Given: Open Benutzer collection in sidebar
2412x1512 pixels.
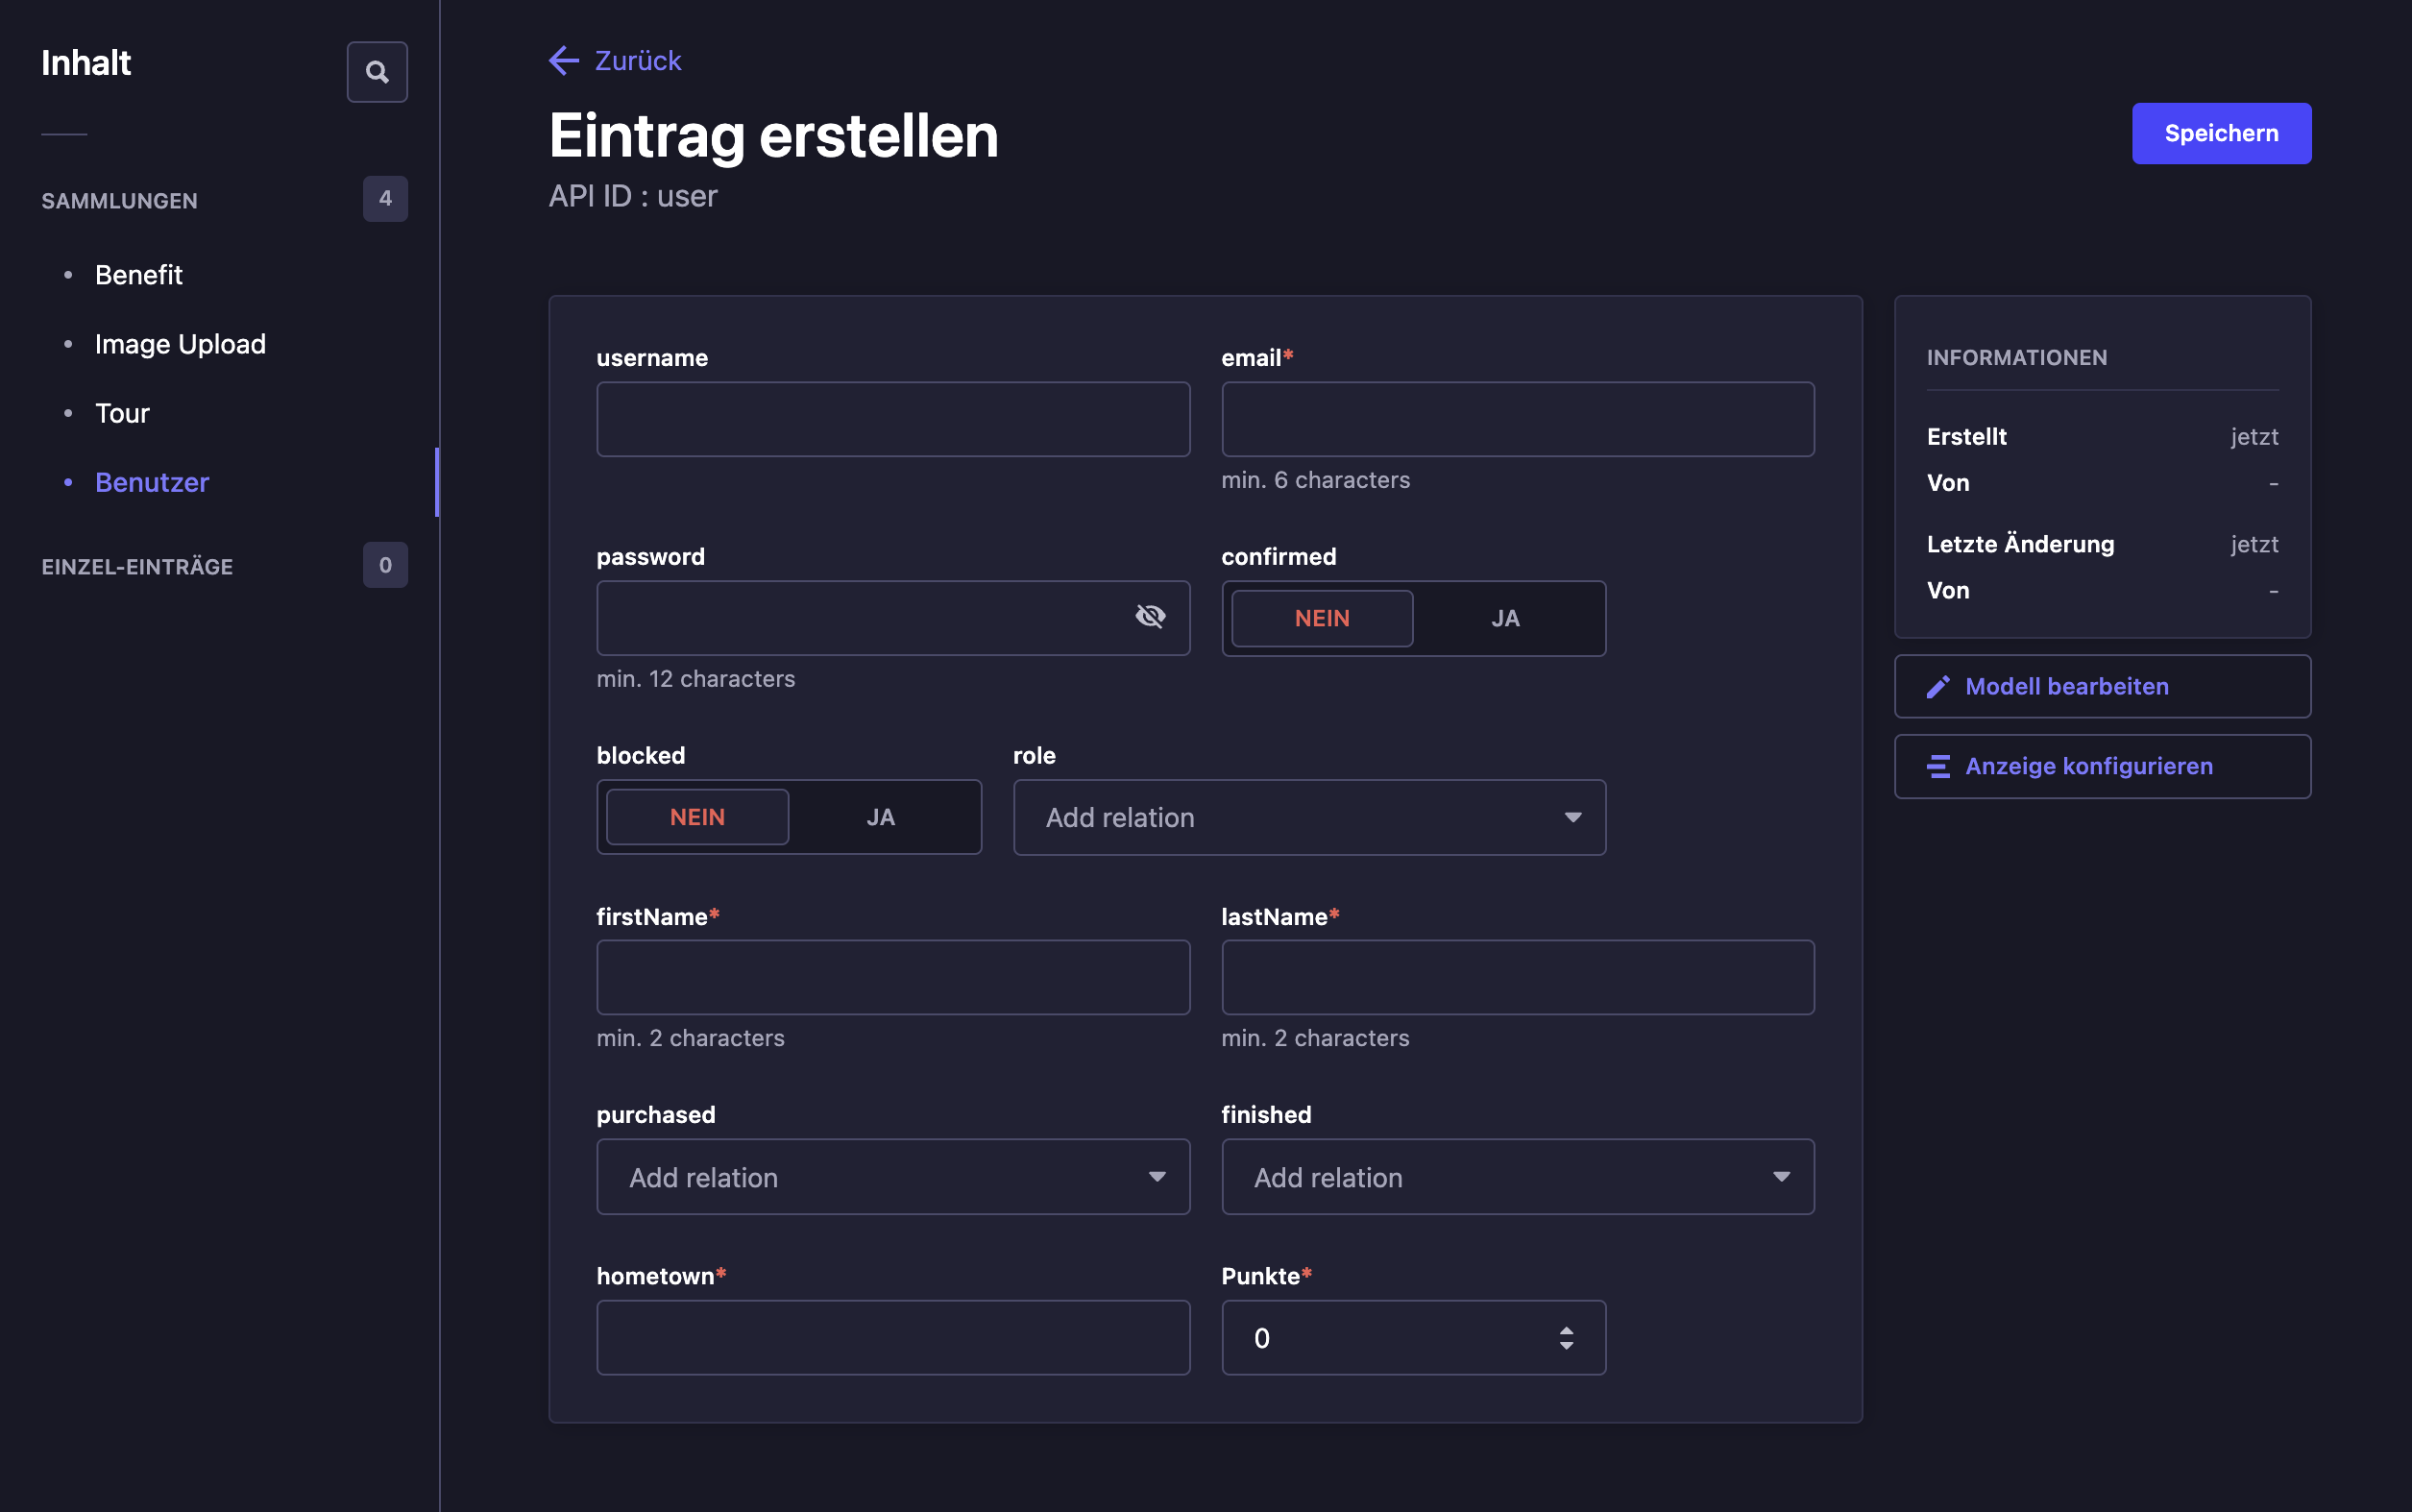Looking at the screenshot, I should (152, 482).
